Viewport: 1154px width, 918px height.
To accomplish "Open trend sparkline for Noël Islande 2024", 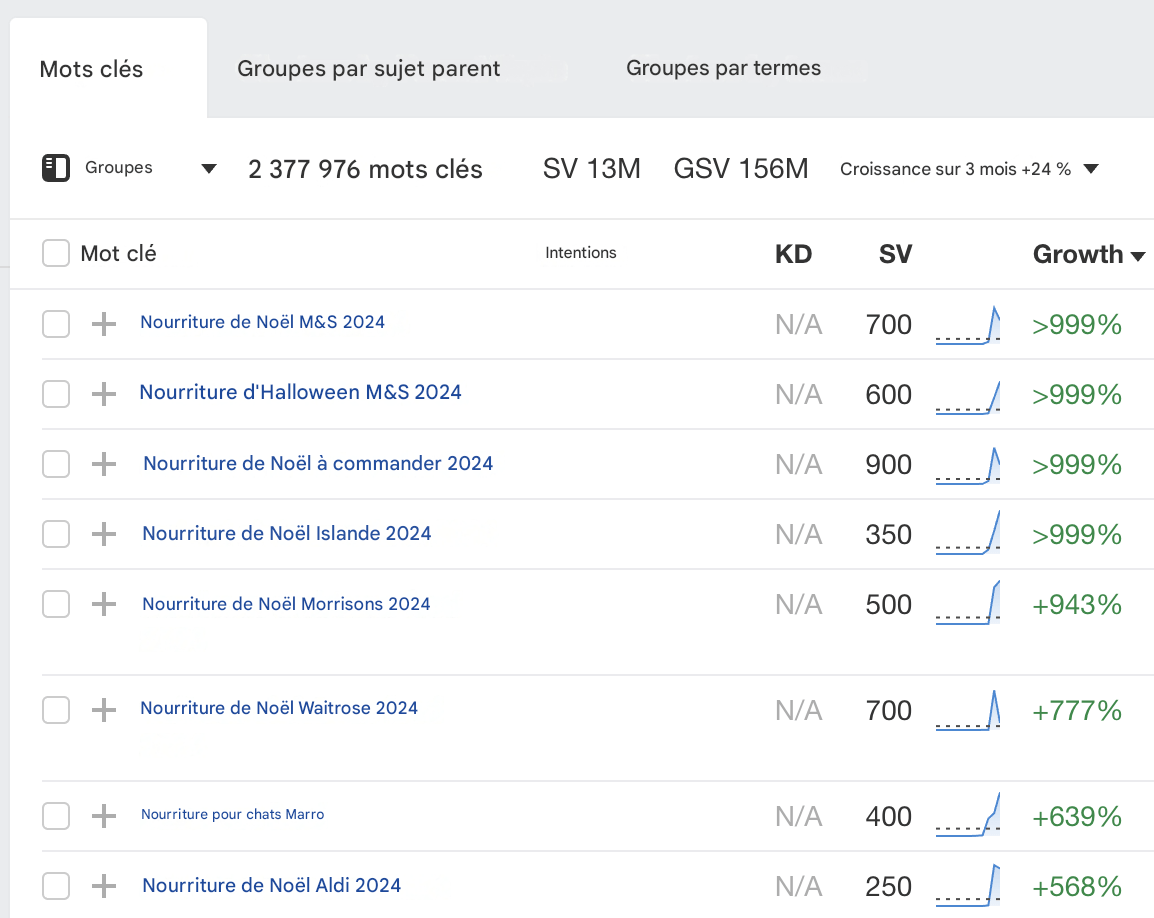I will (x=968, y=533).
